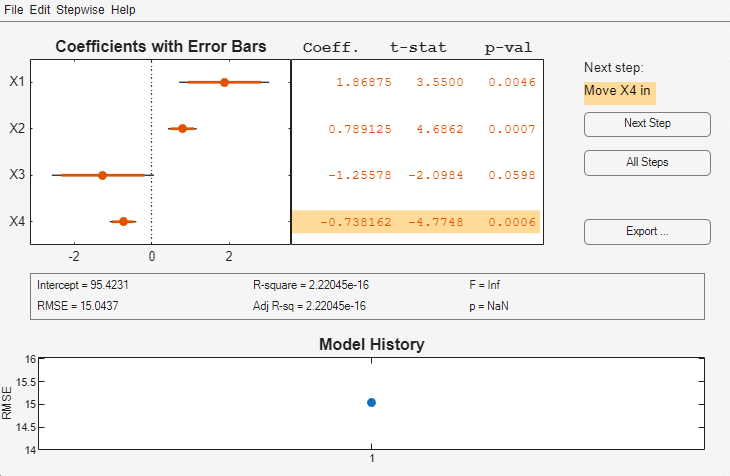Toggle the X3 coefficient point in plot
This screenshot has width=730, height=476.
click(x=102, y=175)
